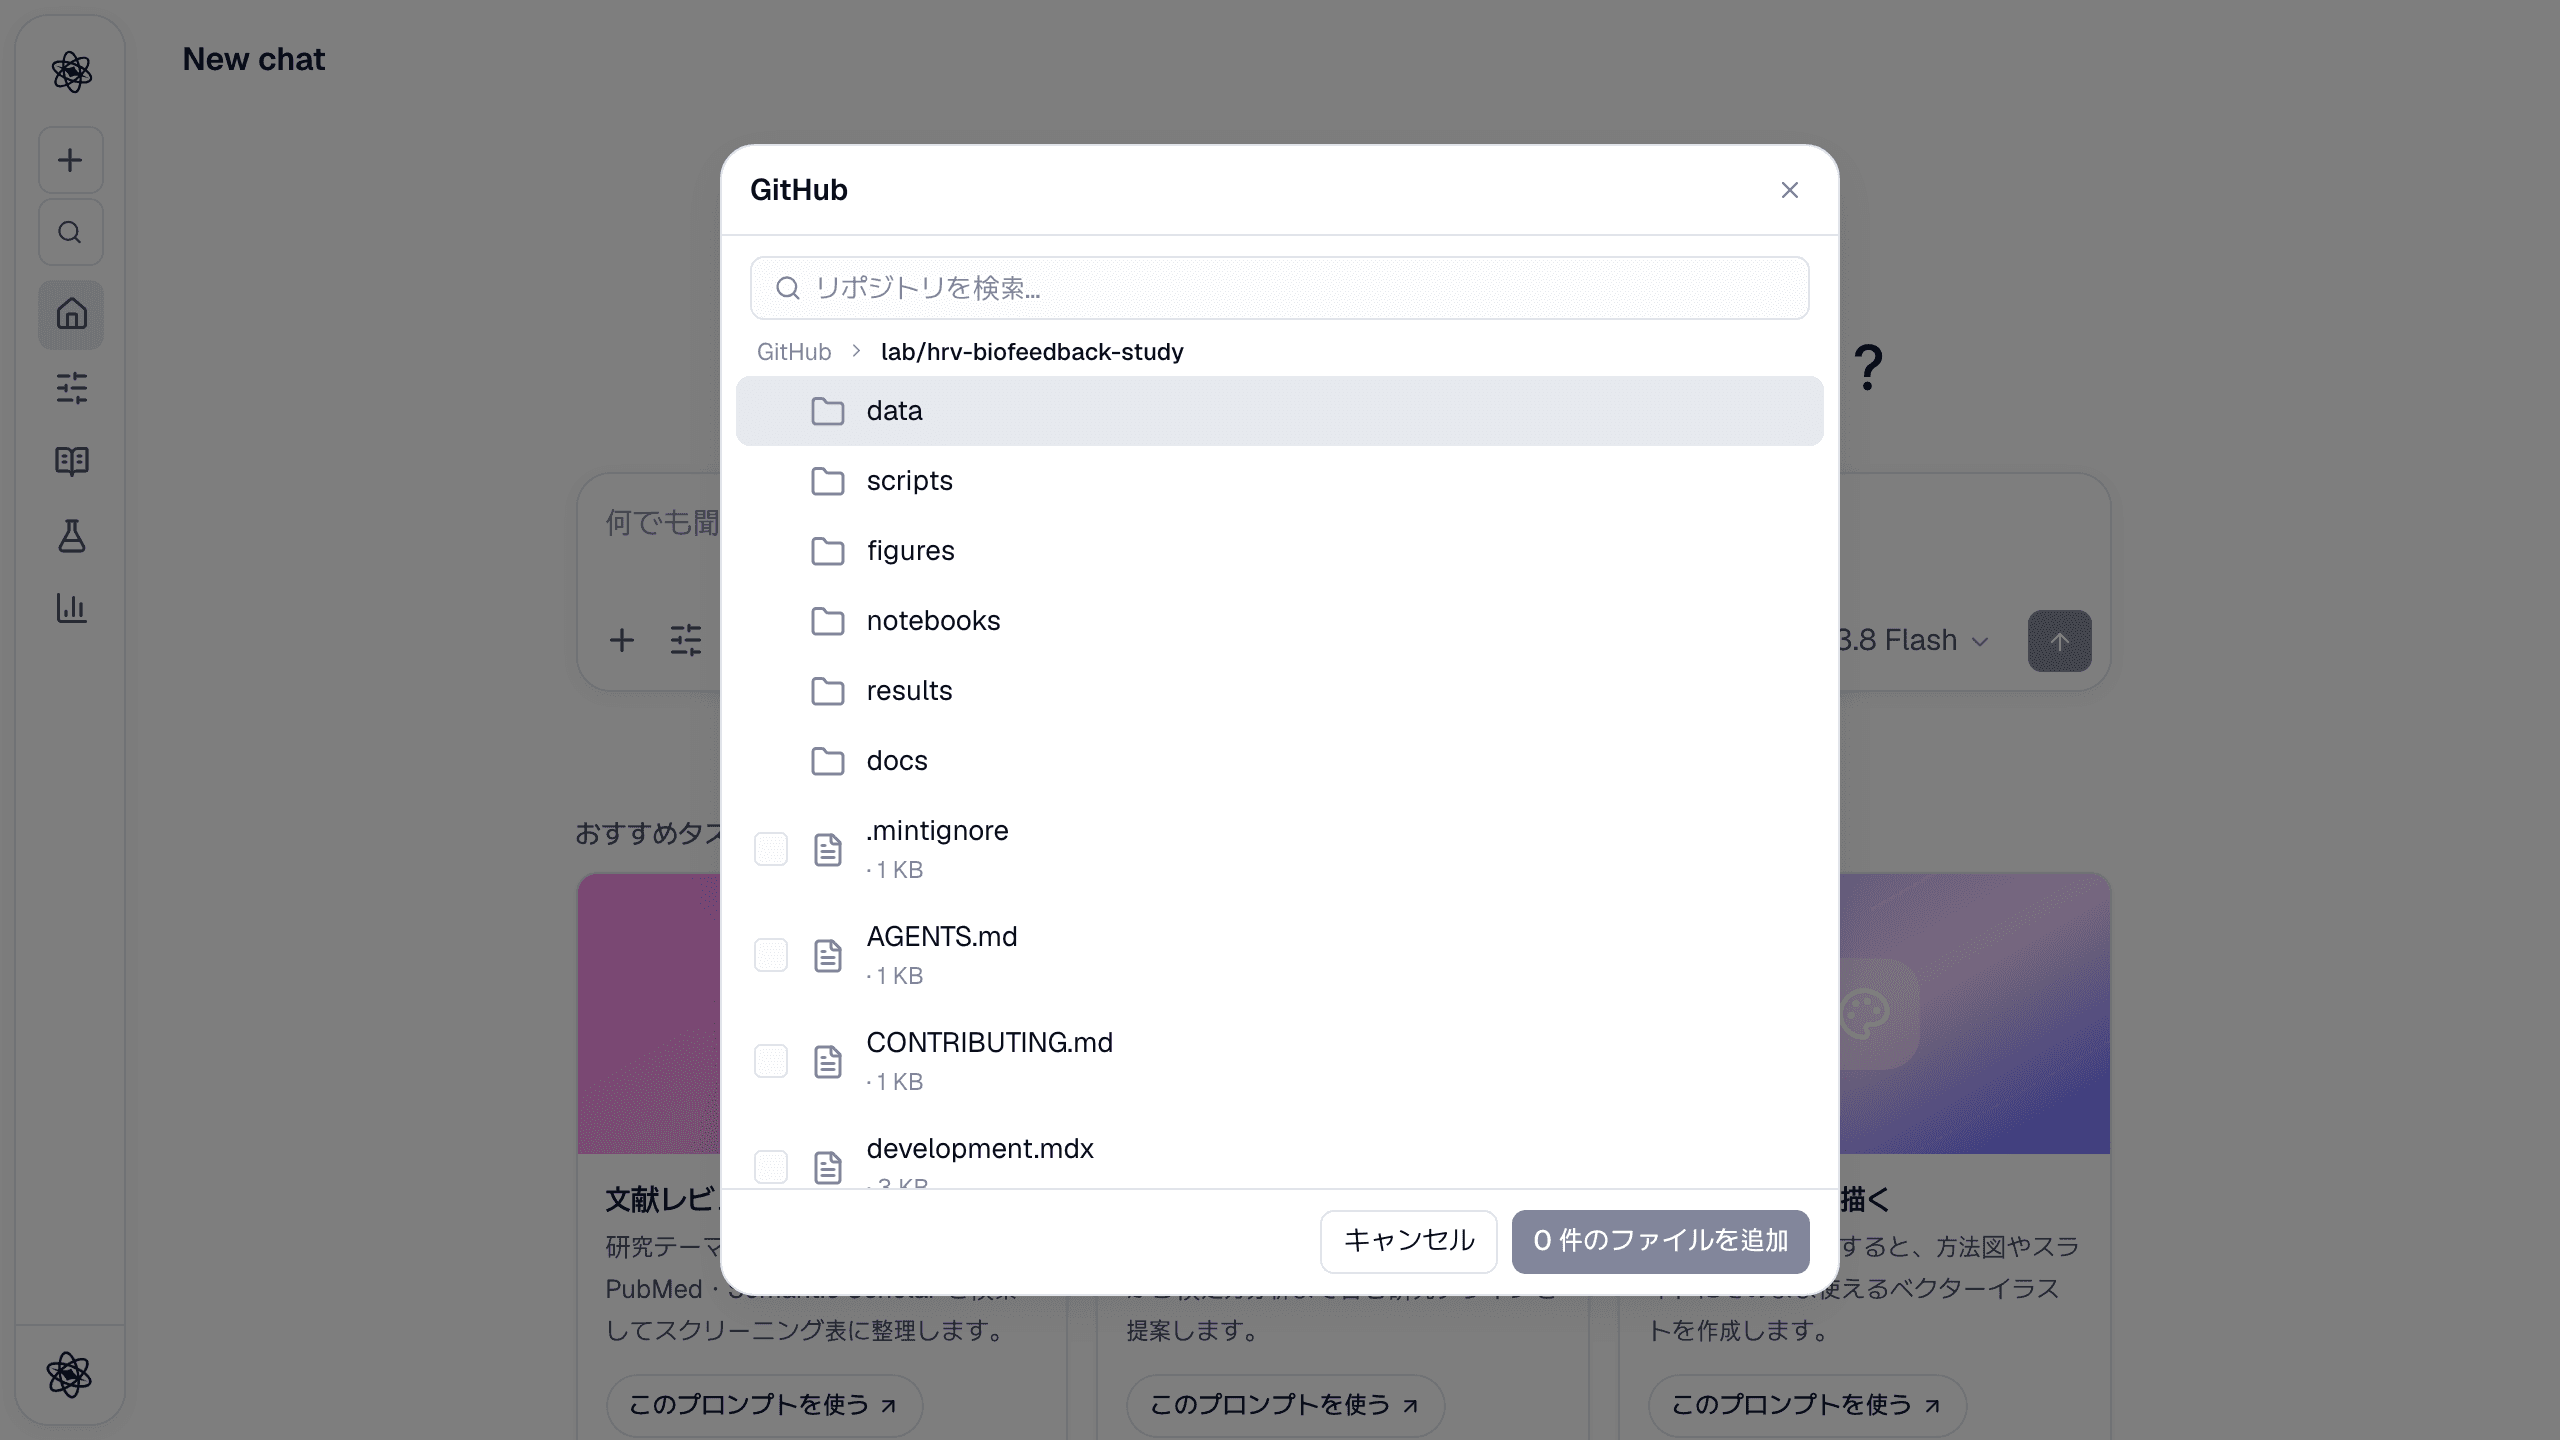The image size is (2560, 1440).
Task: Tick the checkbox for development.mdx
Action: (x=771, y=1167)
